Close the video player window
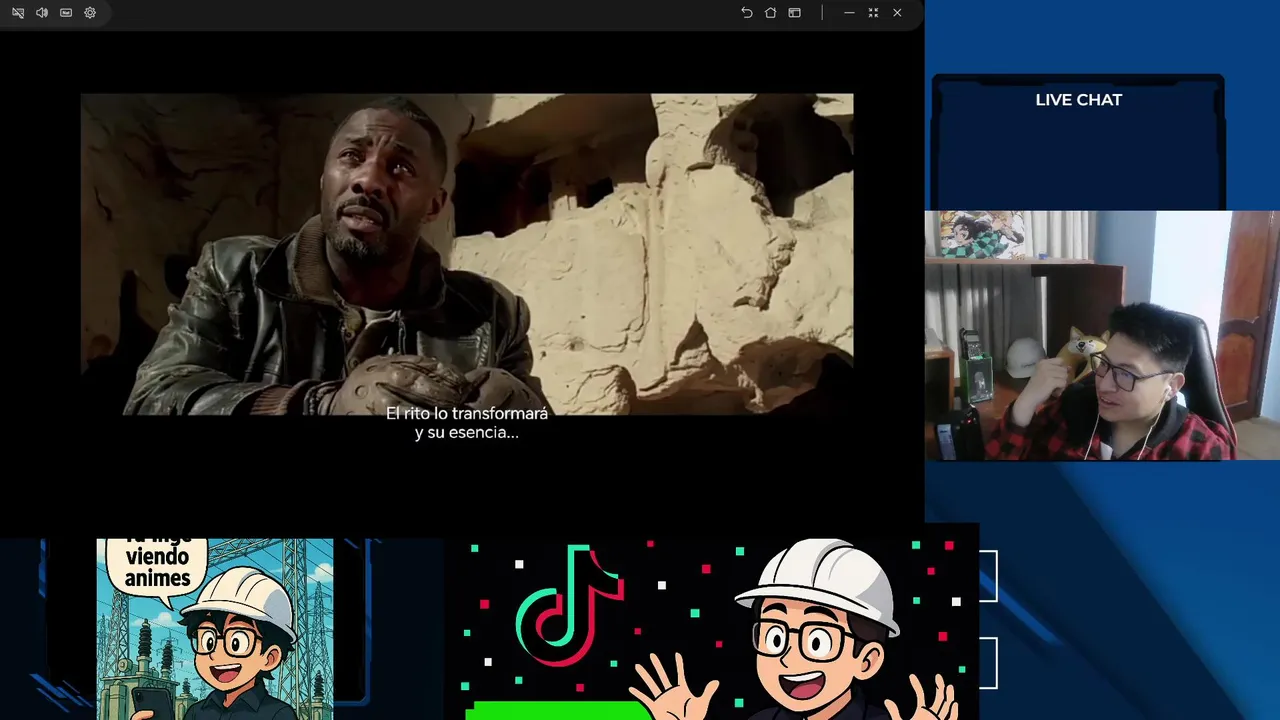Screen dimensions: 1280x720 [897, 13]
